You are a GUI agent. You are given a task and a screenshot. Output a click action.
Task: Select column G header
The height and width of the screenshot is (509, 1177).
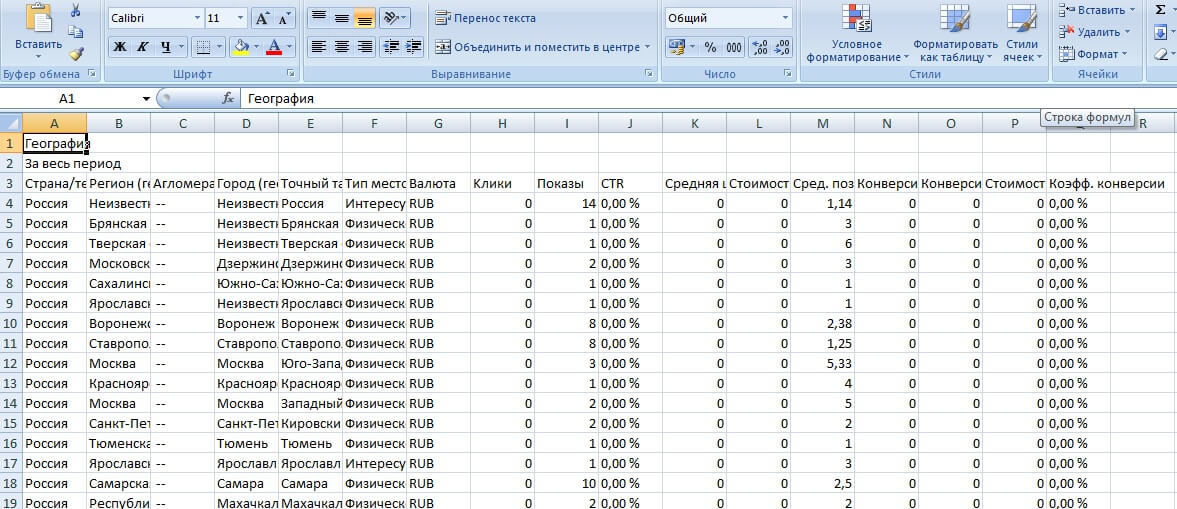coord(438,123)
